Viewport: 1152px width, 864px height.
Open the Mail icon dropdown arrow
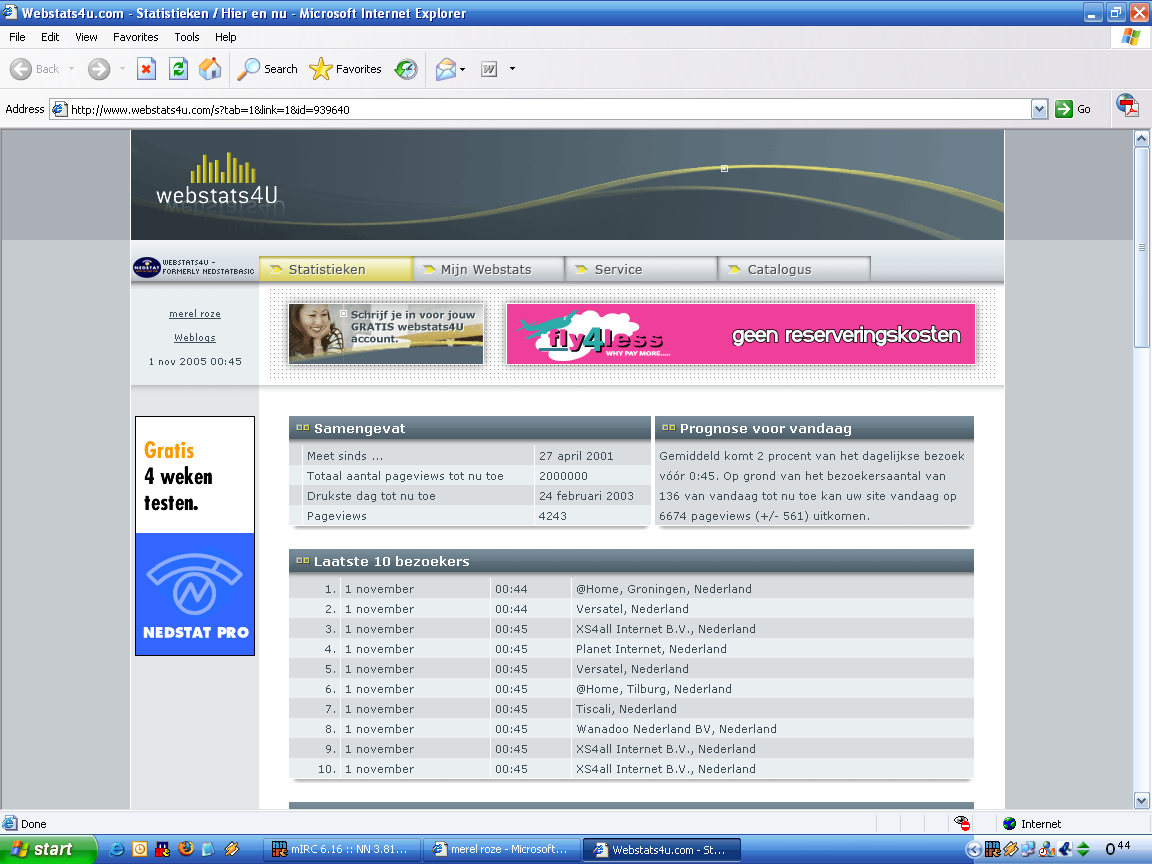pos(463,69)
